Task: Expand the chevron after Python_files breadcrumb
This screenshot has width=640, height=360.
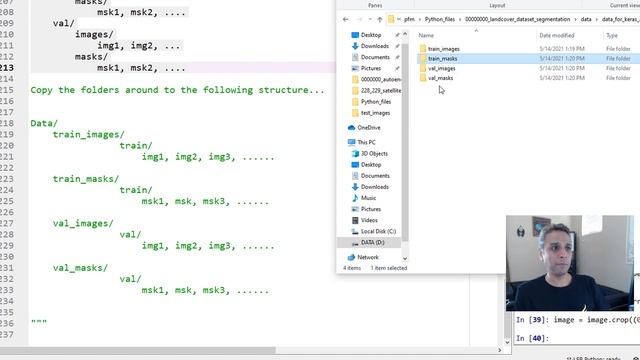Action: 460,19
